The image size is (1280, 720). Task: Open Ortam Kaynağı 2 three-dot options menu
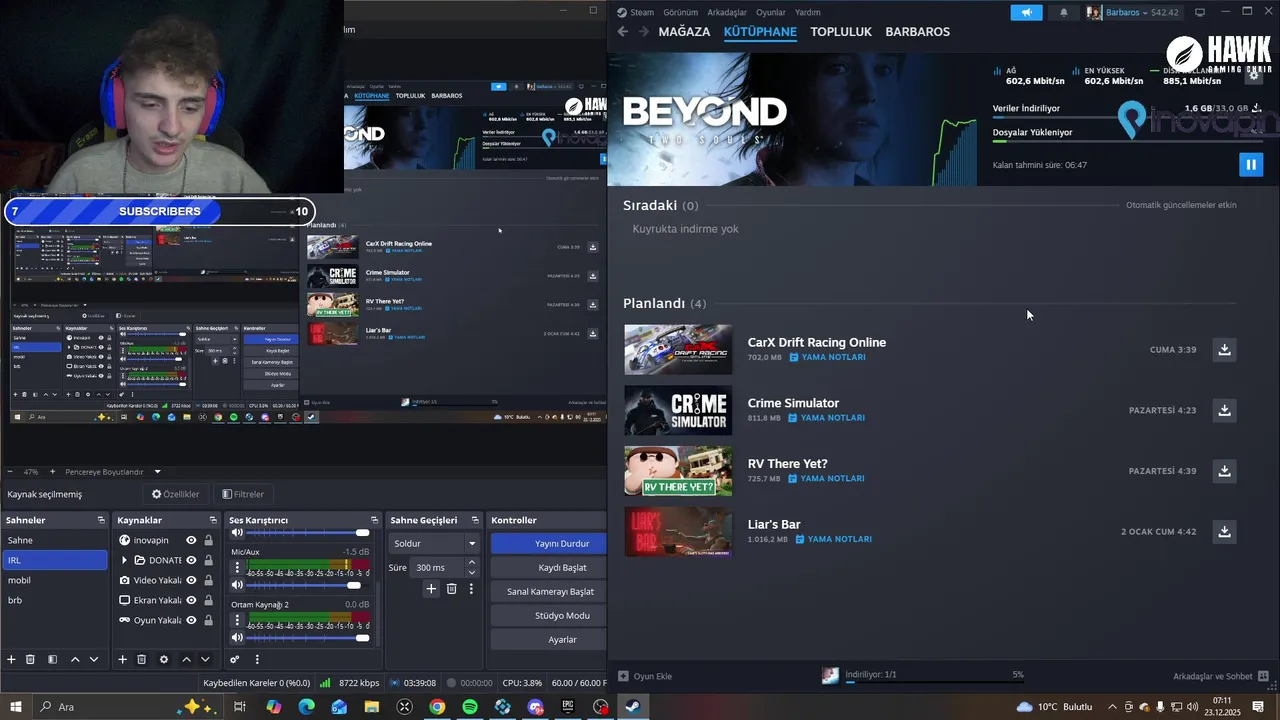tap(237, 620)
